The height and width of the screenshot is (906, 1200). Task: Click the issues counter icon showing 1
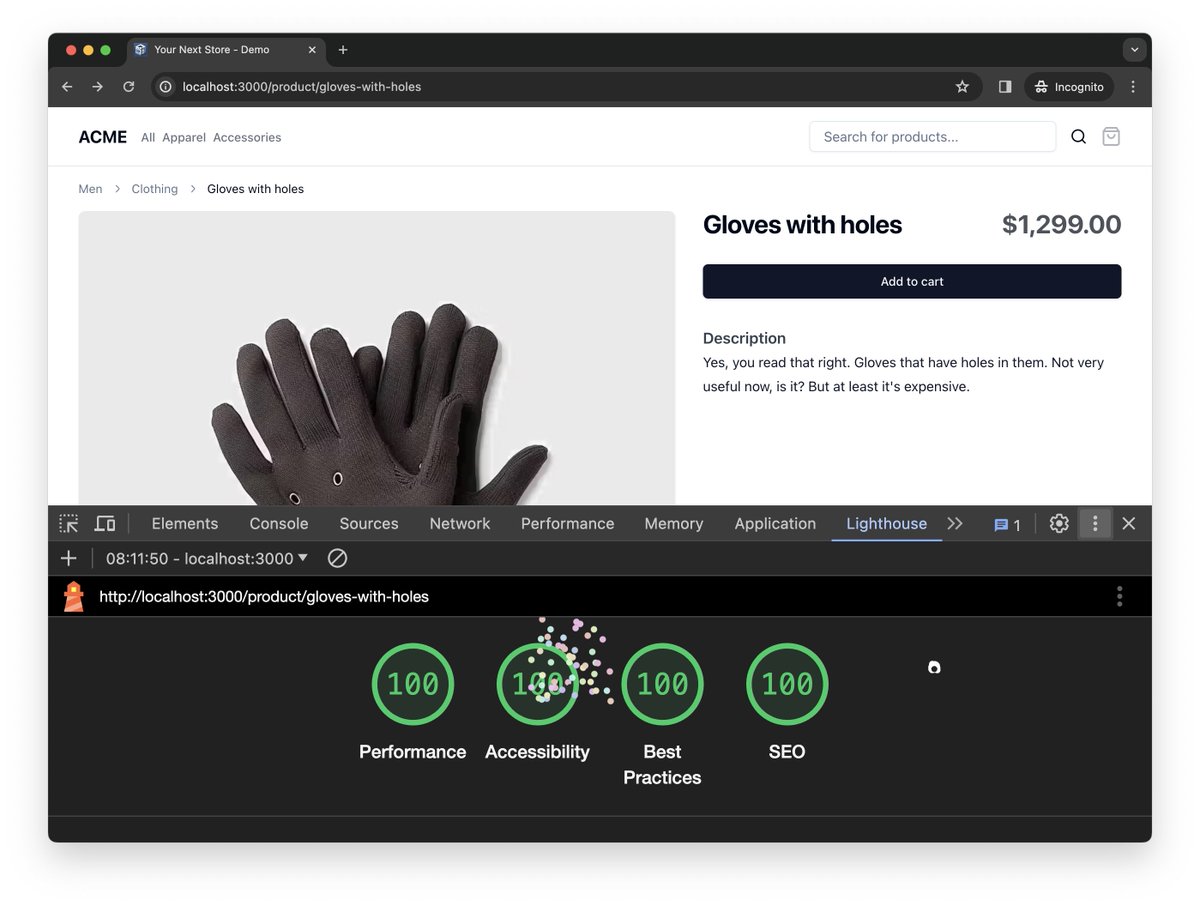pyautogui.click(x=1000, y=523)
